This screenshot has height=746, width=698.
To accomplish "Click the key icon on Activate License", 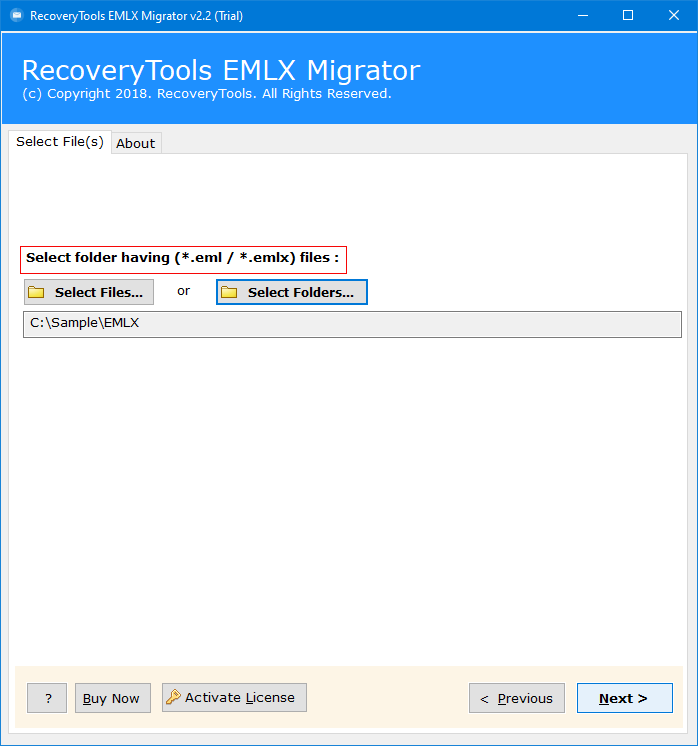I will 173,697.
